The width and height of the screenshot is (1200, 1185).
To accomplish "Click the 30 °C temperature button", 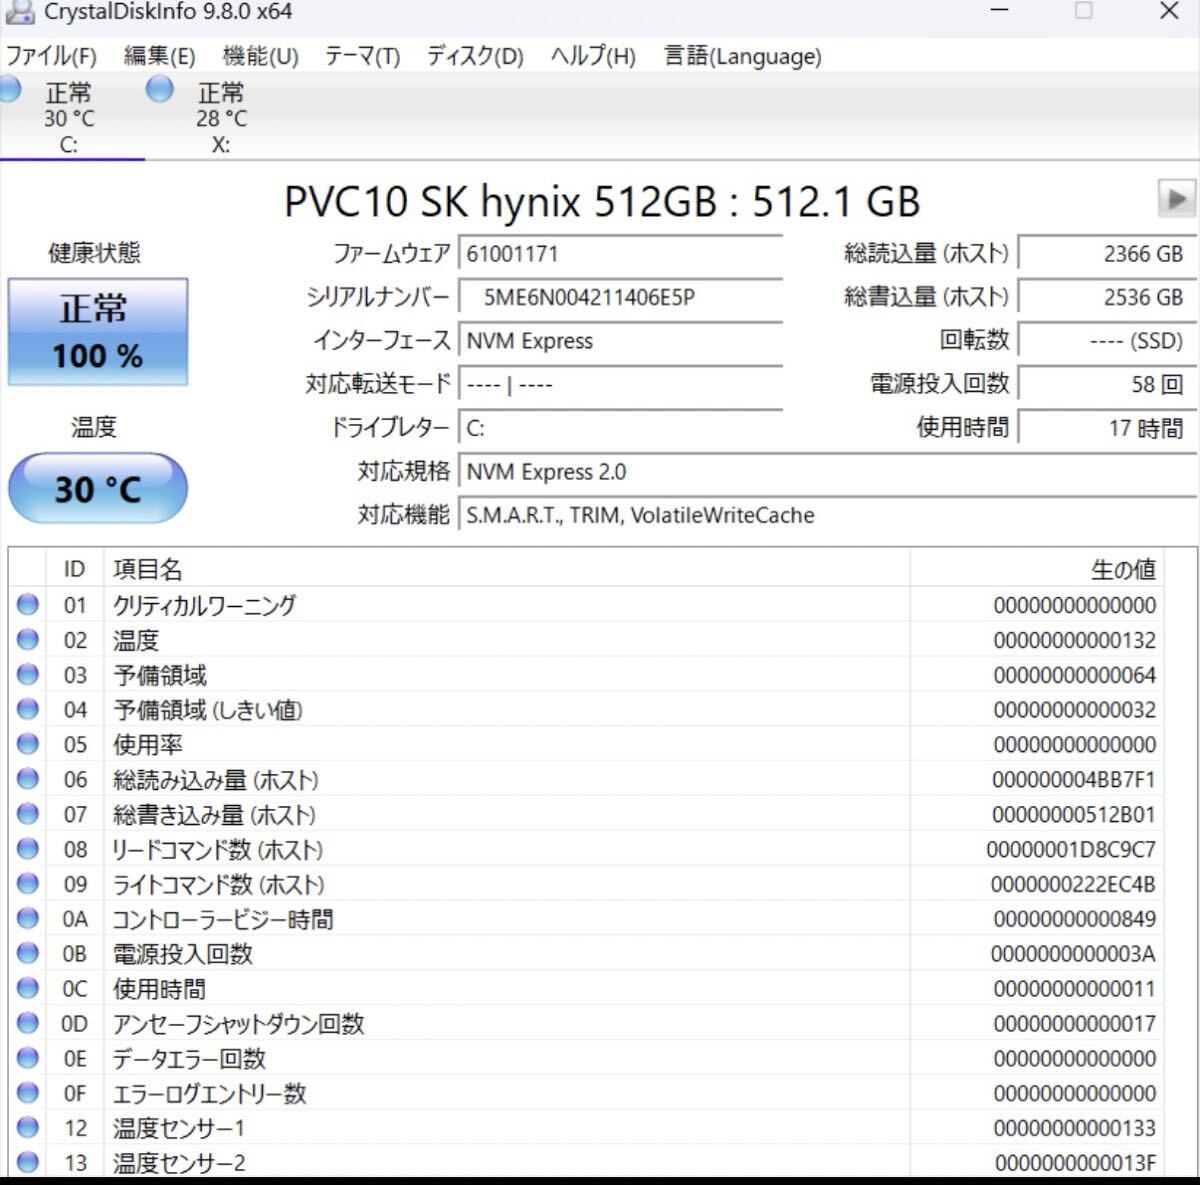I will pyautogui.click(x=97, y=488).
